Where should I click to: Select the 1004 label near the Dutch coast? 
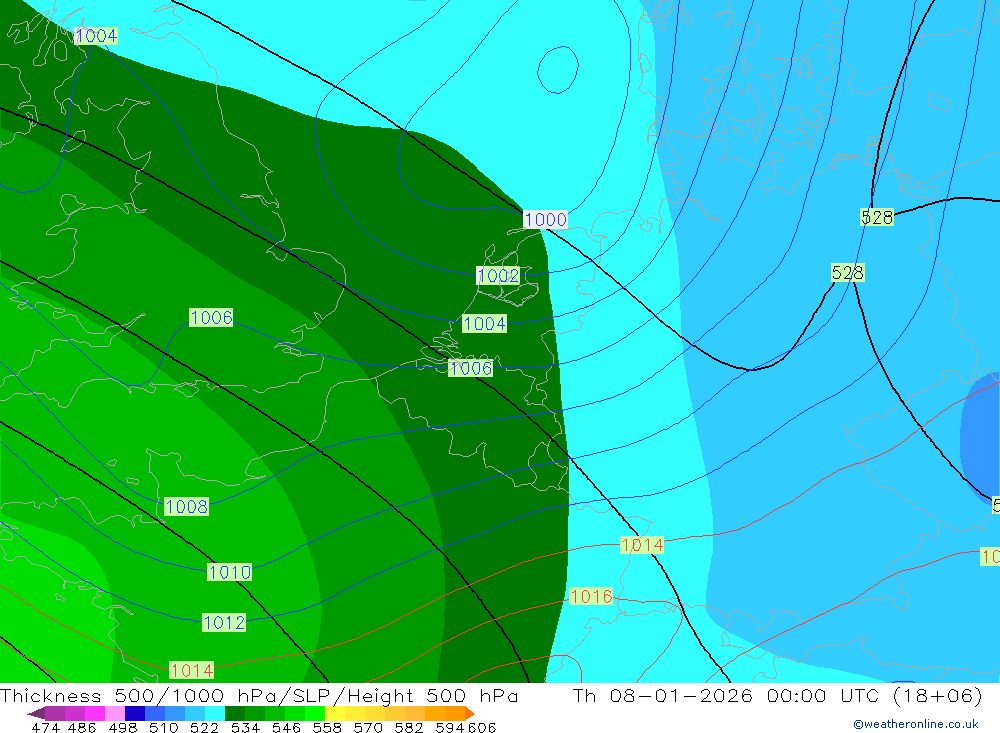484,323
